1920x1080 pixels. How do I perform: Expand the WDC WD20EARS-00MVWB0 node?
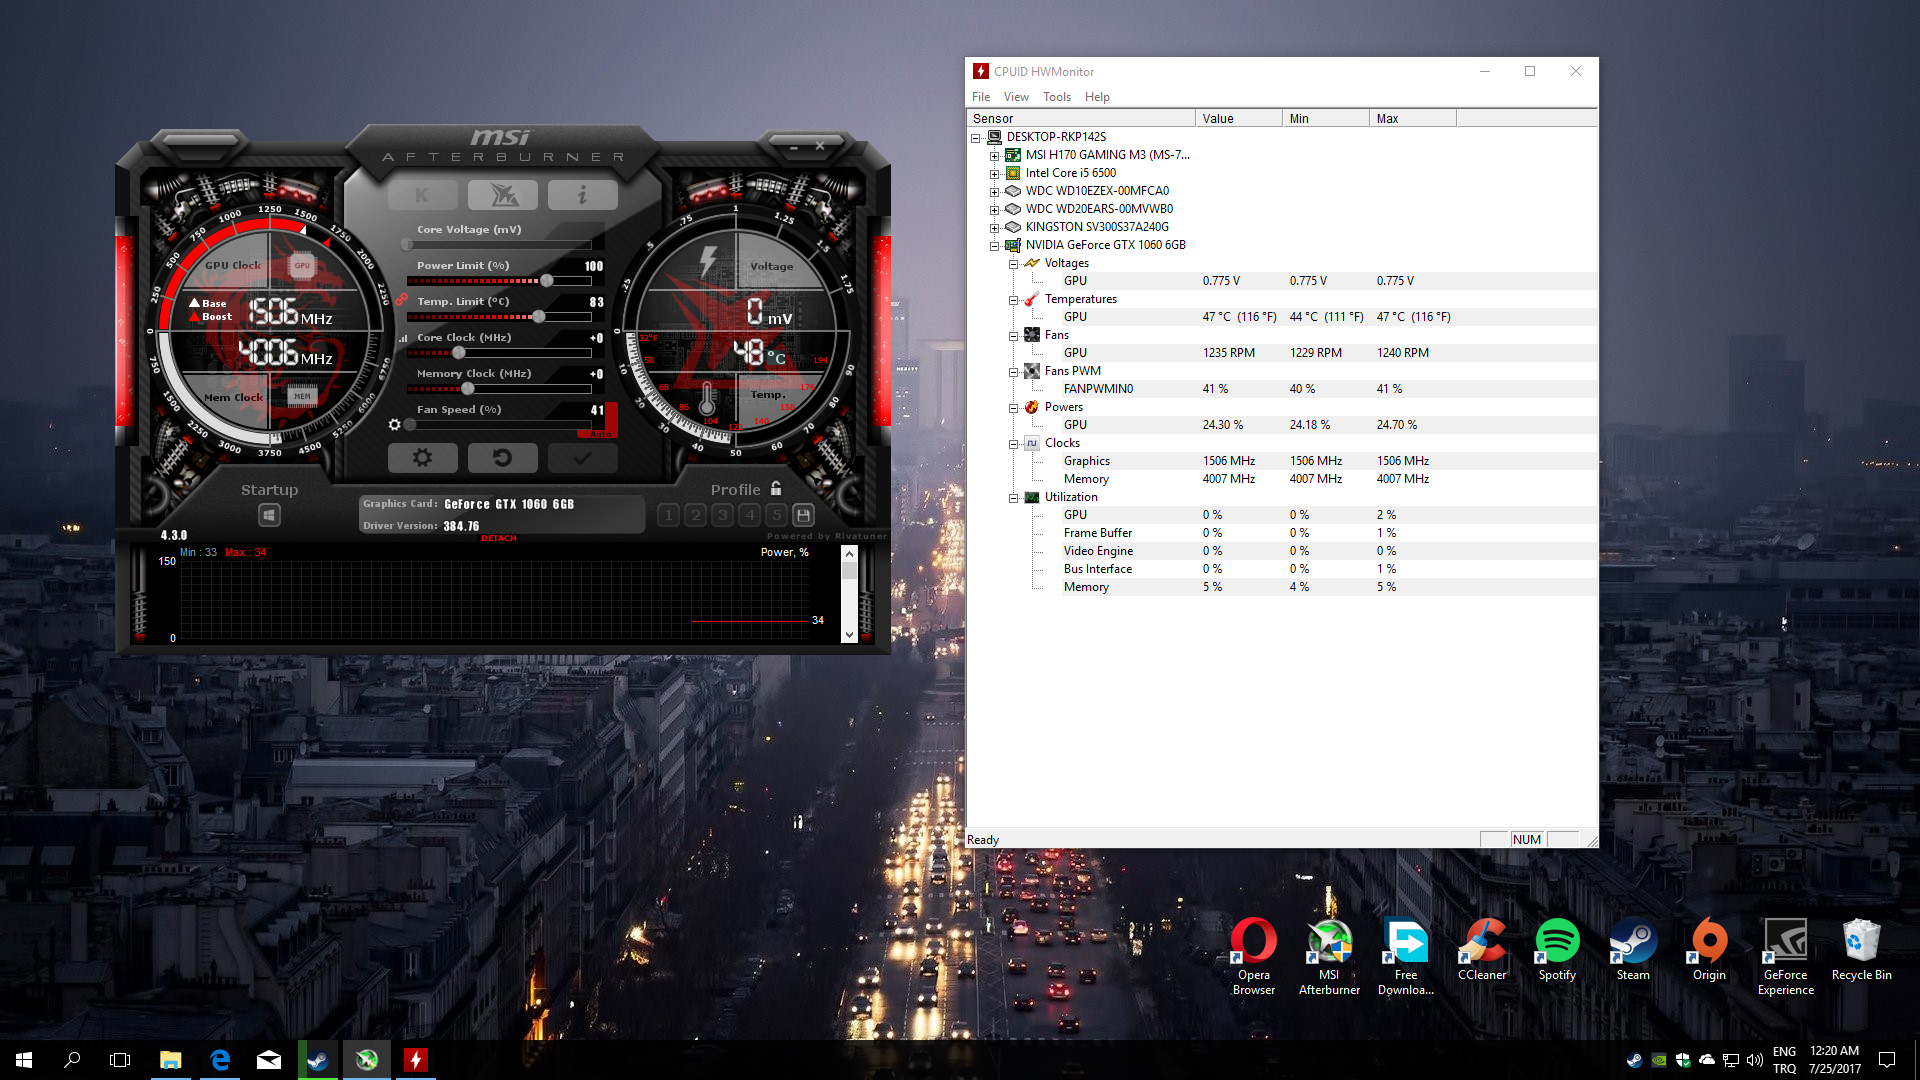coord(994,210)
